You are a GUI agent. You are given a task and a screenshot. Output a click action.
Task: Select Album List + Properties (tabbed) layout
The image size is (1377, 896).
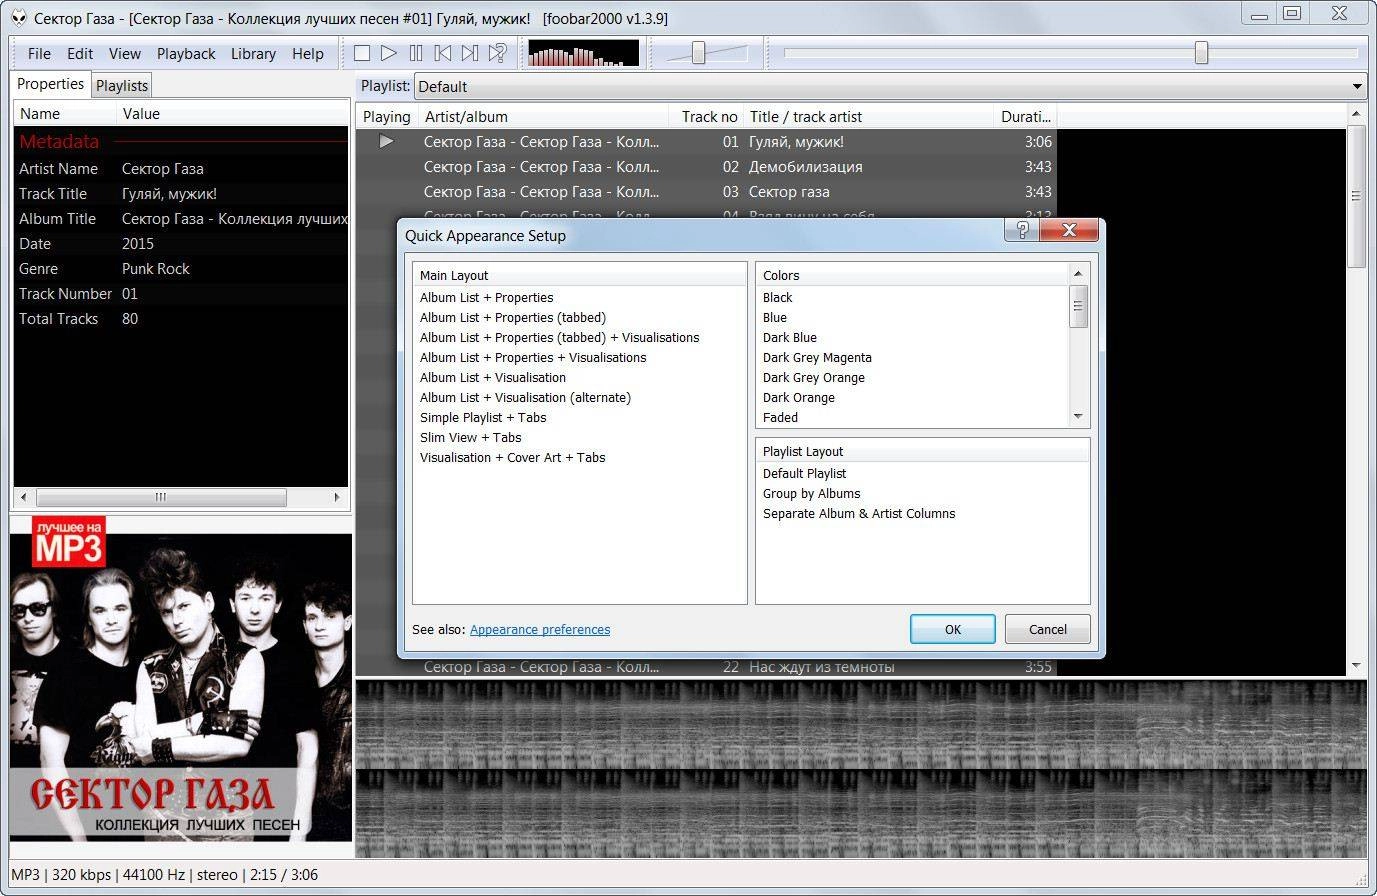point(512,317)
